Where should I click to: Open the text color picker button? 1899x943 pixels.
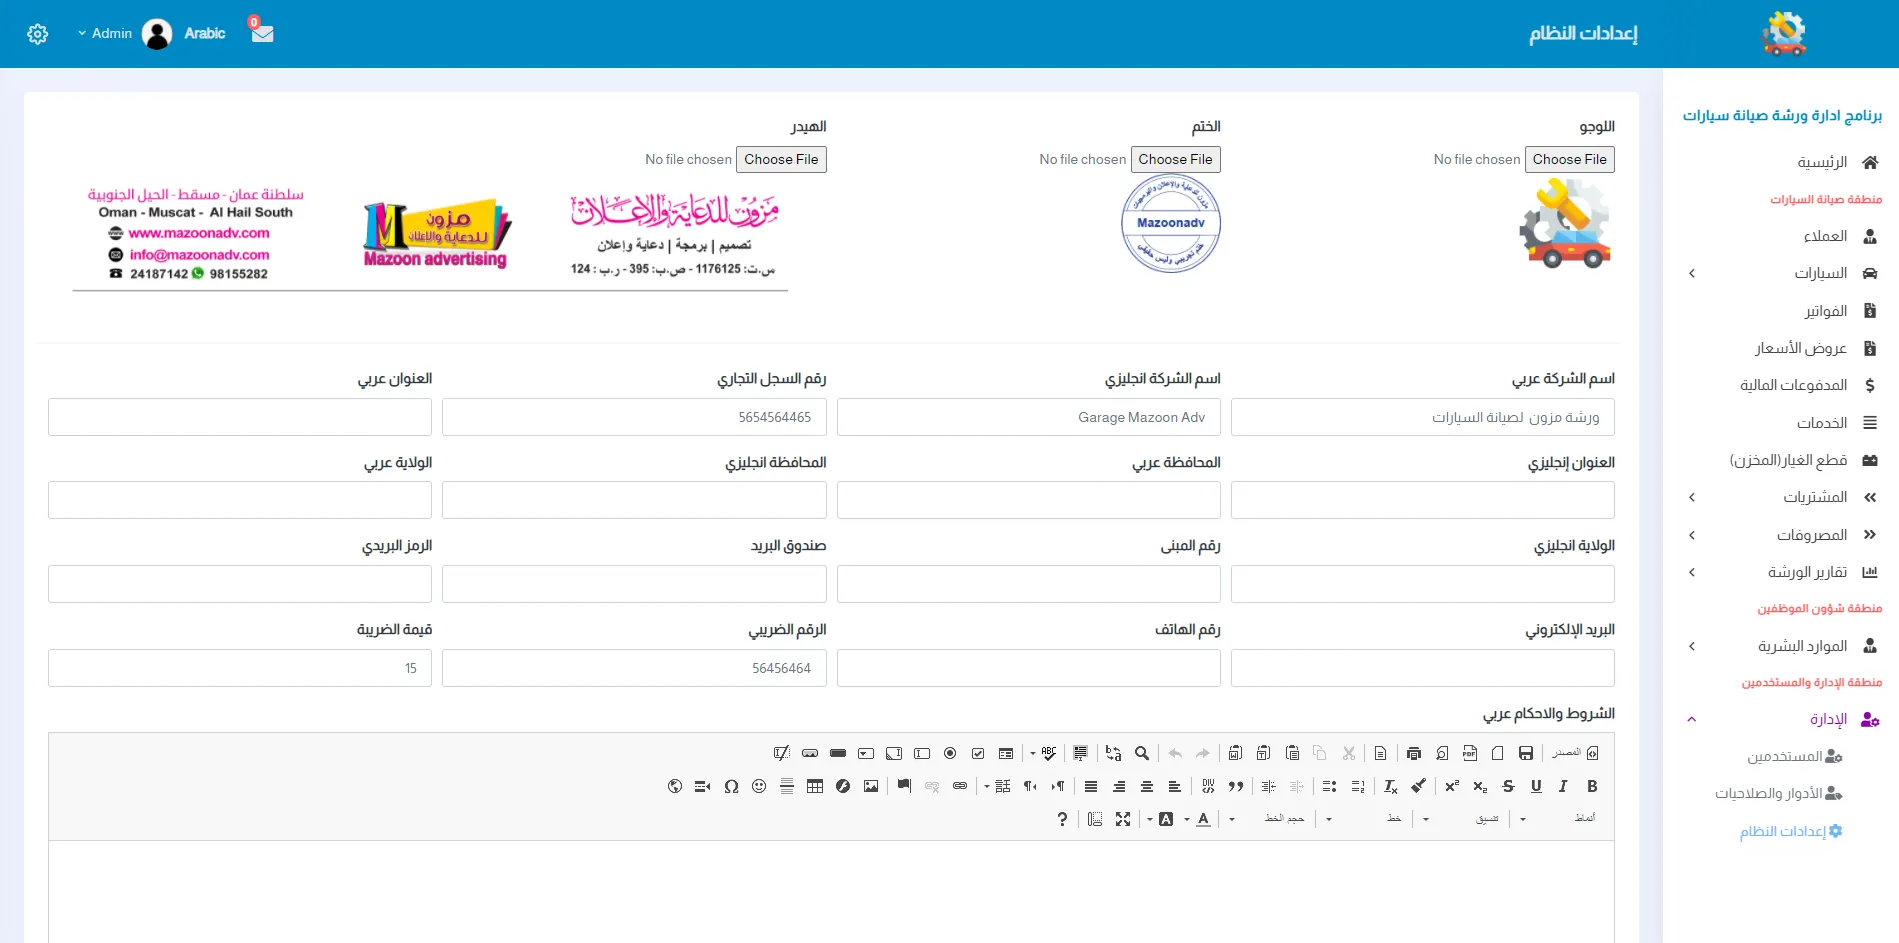point(1204,819)
